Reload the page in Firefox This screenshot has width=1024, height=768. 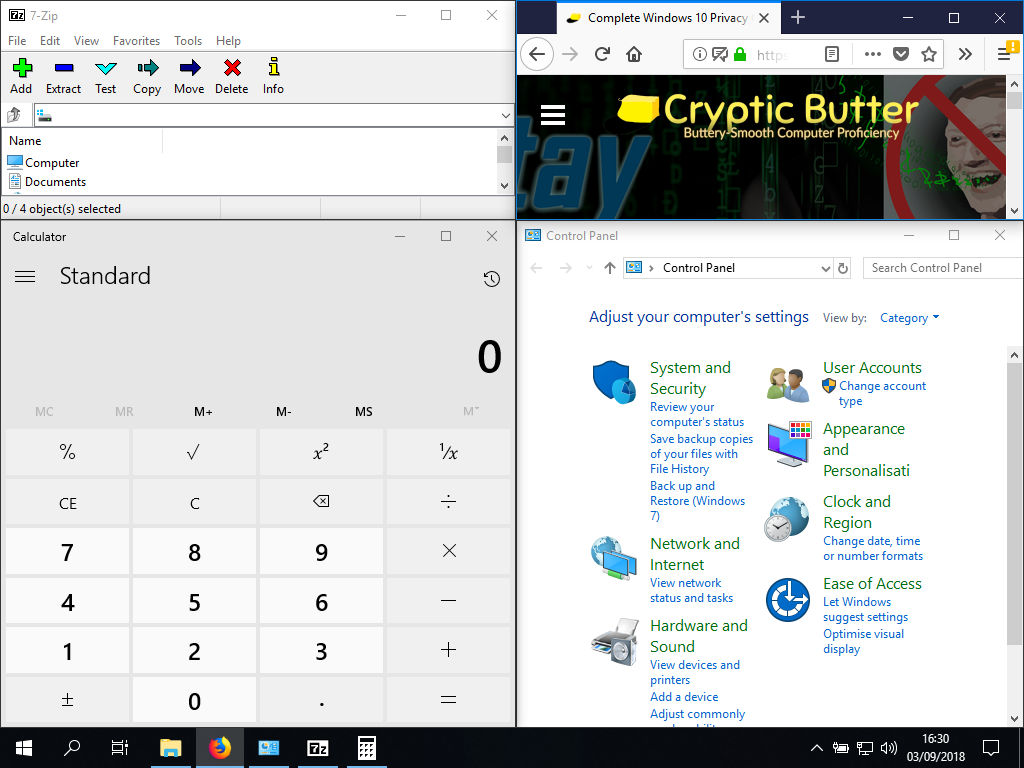(602, 54)
